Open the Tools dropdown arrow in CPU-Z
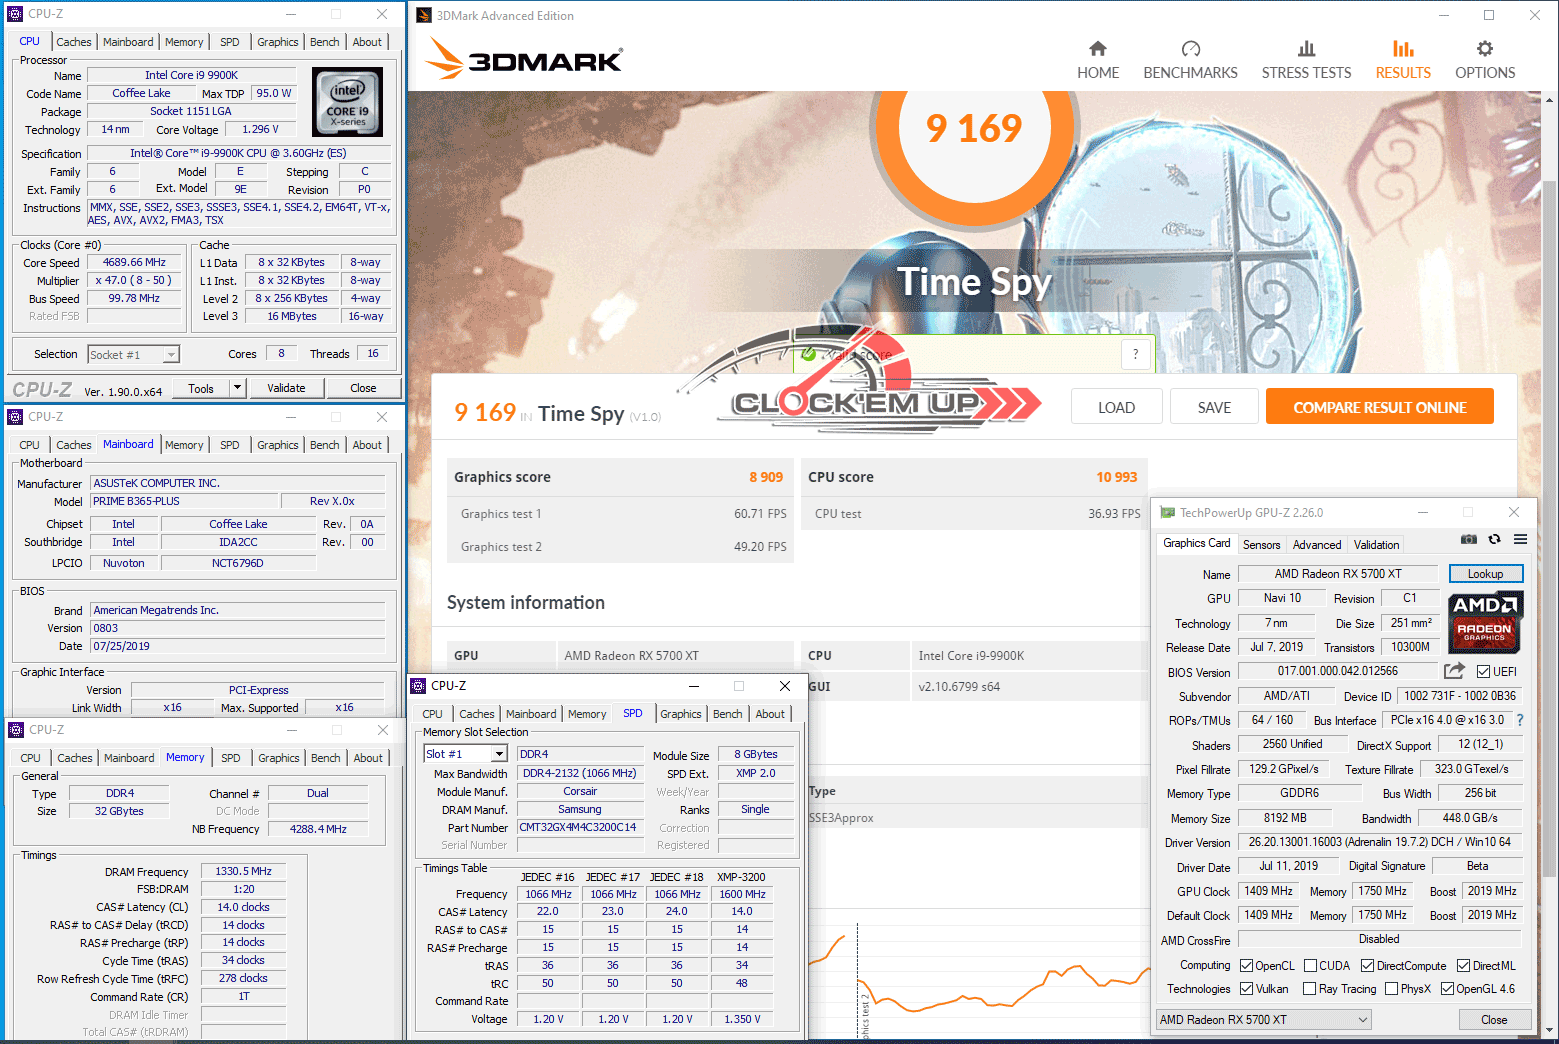Viewport: 1559px width, 1044px height. click(x=237, y=388)
